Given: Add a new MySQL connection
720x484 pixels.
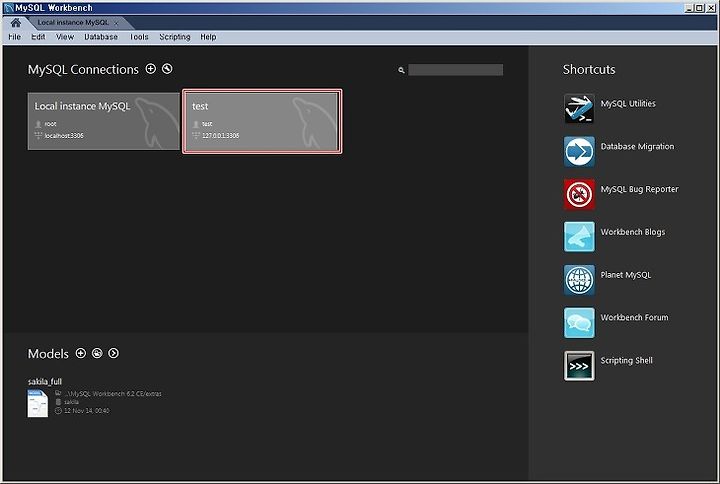Looking at the screenshot, I should [x=151, y=69].
